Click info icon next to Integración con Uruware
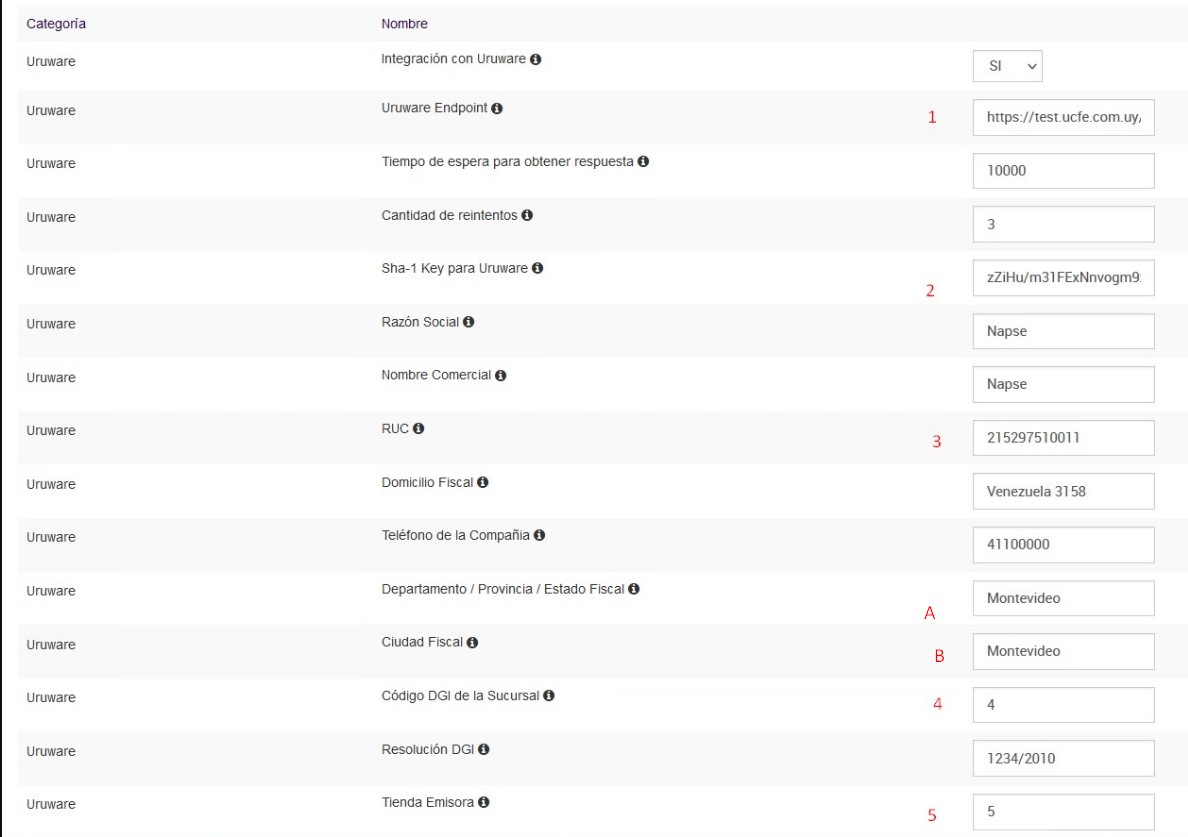Image resolution: width=1188 pixels, height=837 pixels. 536,60
